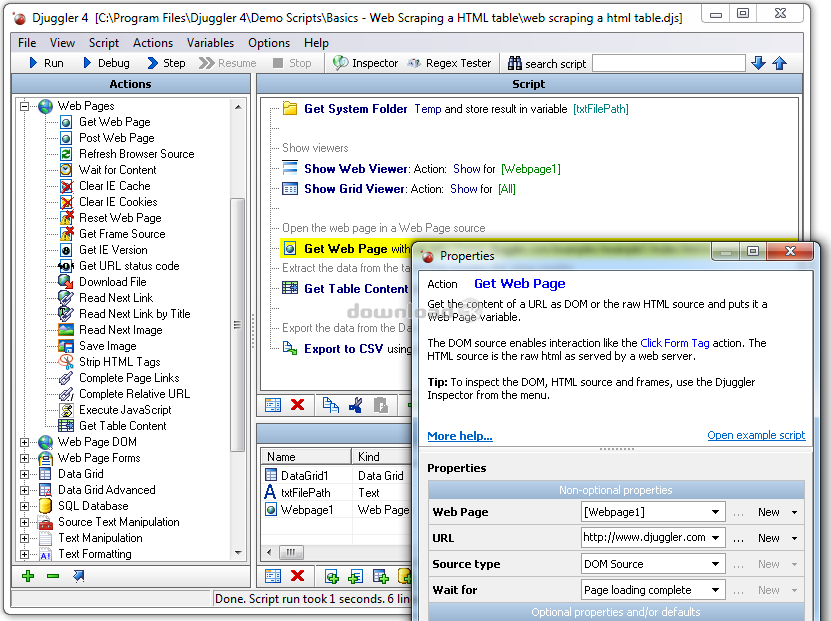Open the Variables menu
This screenshot has height=621, width=831.
[x=210, y=43]
